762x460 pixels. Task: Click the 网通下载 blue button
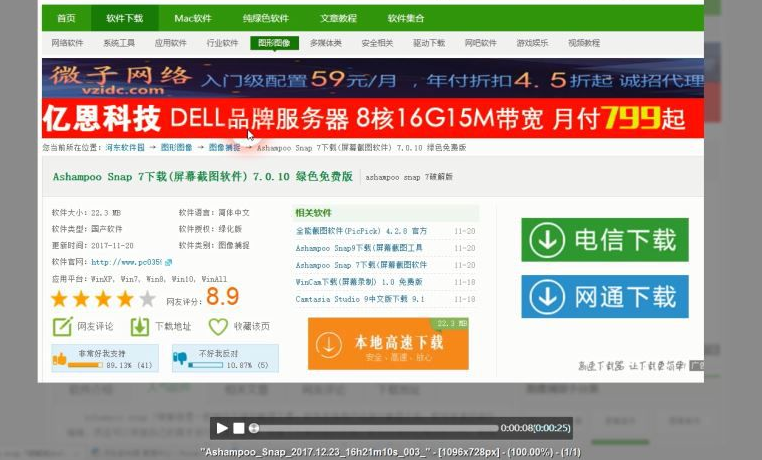pos(605,296)
